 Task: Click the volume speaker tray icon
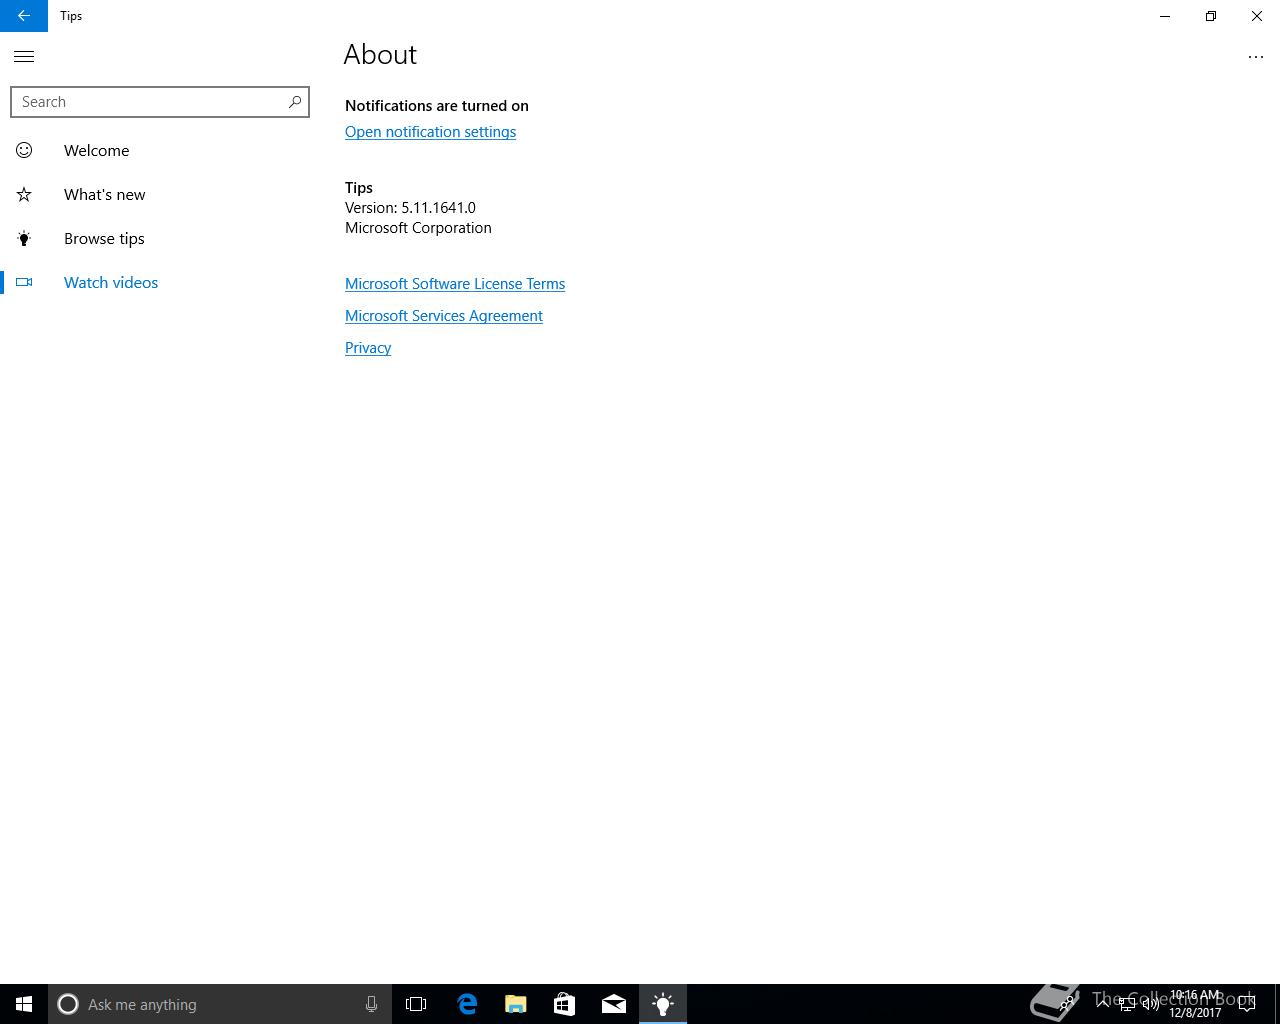point(1151,1004)
